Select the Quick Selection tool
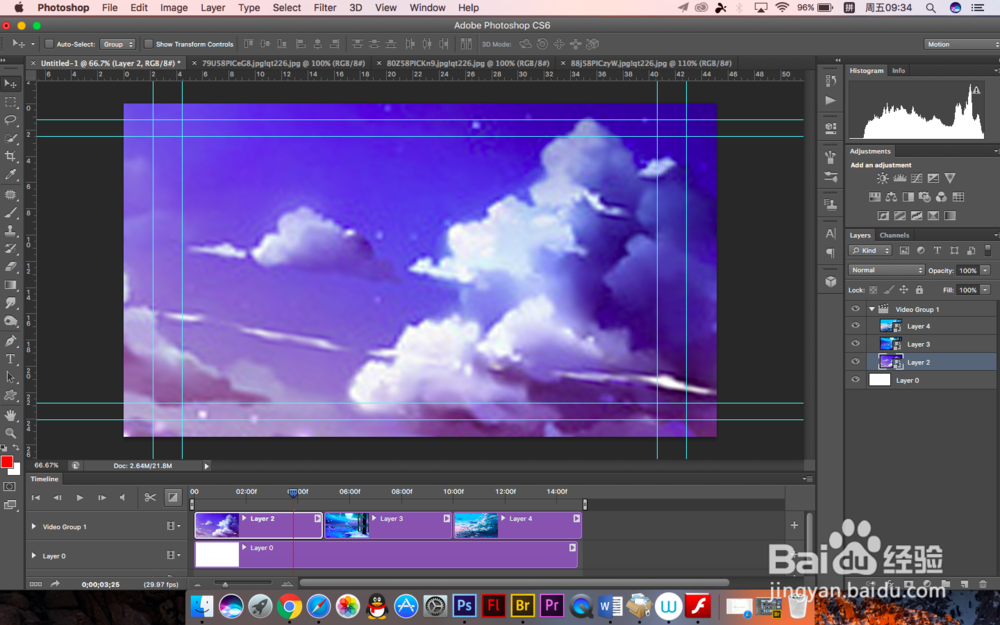This screenshot has height=625, width=1000. (10, 138)
